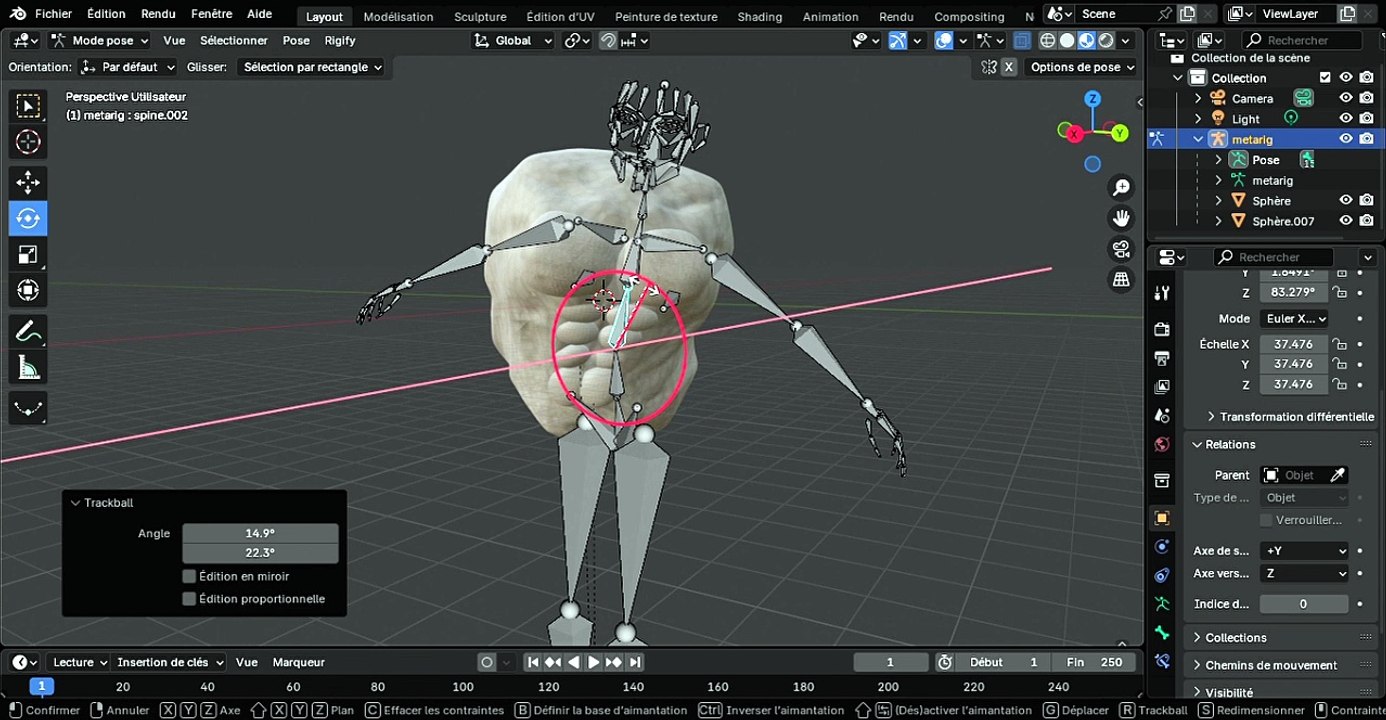Viewport: 1386px width, 720px height.
Task: Pin the Scene with pushpin icon
Action: coord(1164,14)
